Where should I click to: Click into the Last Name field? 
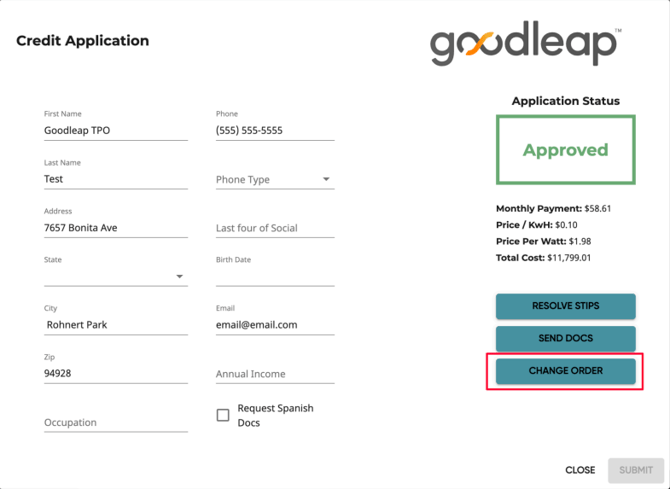pyautogui.click(x=115, y=179)
